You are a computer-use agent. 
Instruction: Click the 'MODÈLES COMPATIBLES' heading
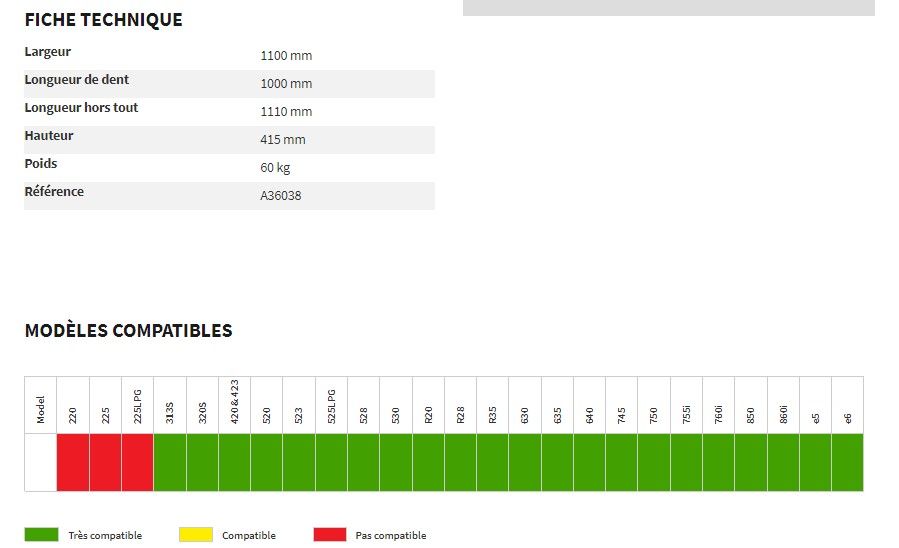[x=128, y=331]
